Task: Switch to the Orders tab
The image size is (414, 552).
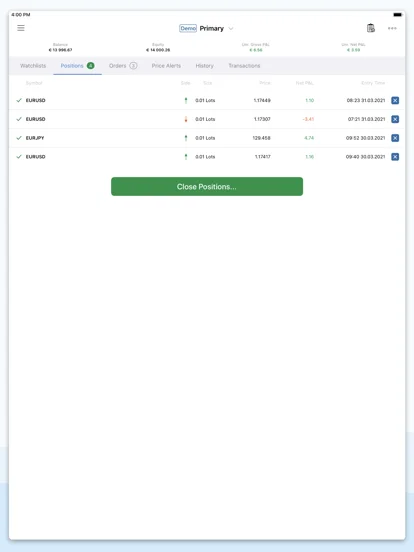Action: (123, 65)
